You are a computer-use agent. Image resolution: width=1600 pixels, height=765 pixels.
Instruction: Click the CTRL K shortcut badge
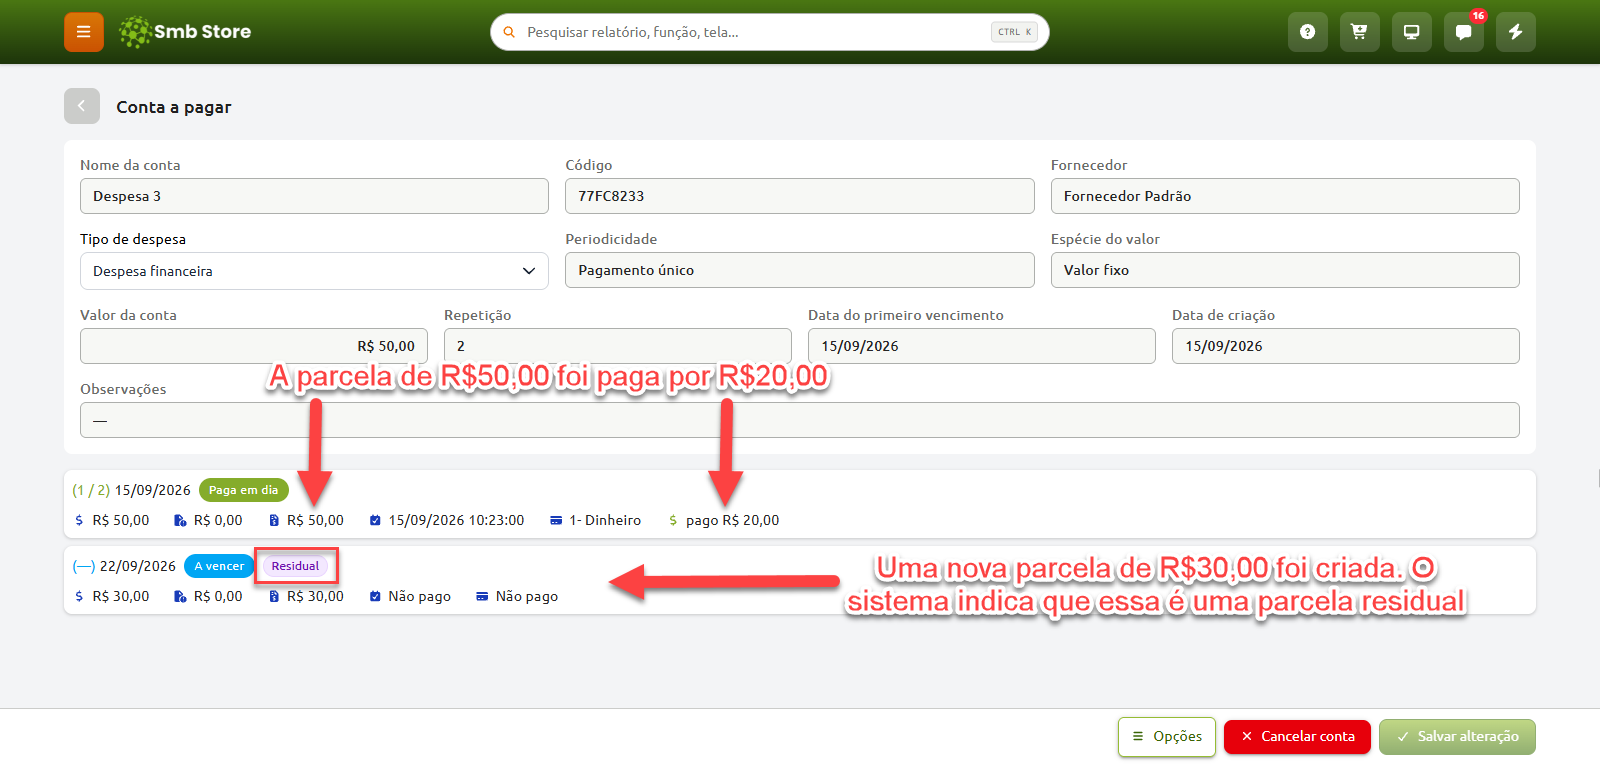[x=1014, y=32]
